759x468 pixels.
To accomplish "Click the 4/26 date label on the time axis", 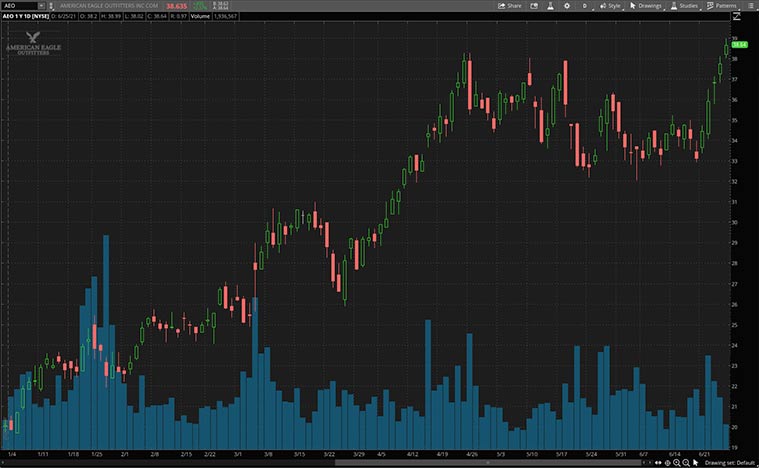I will pyautogui.click(x=472, y=454).
